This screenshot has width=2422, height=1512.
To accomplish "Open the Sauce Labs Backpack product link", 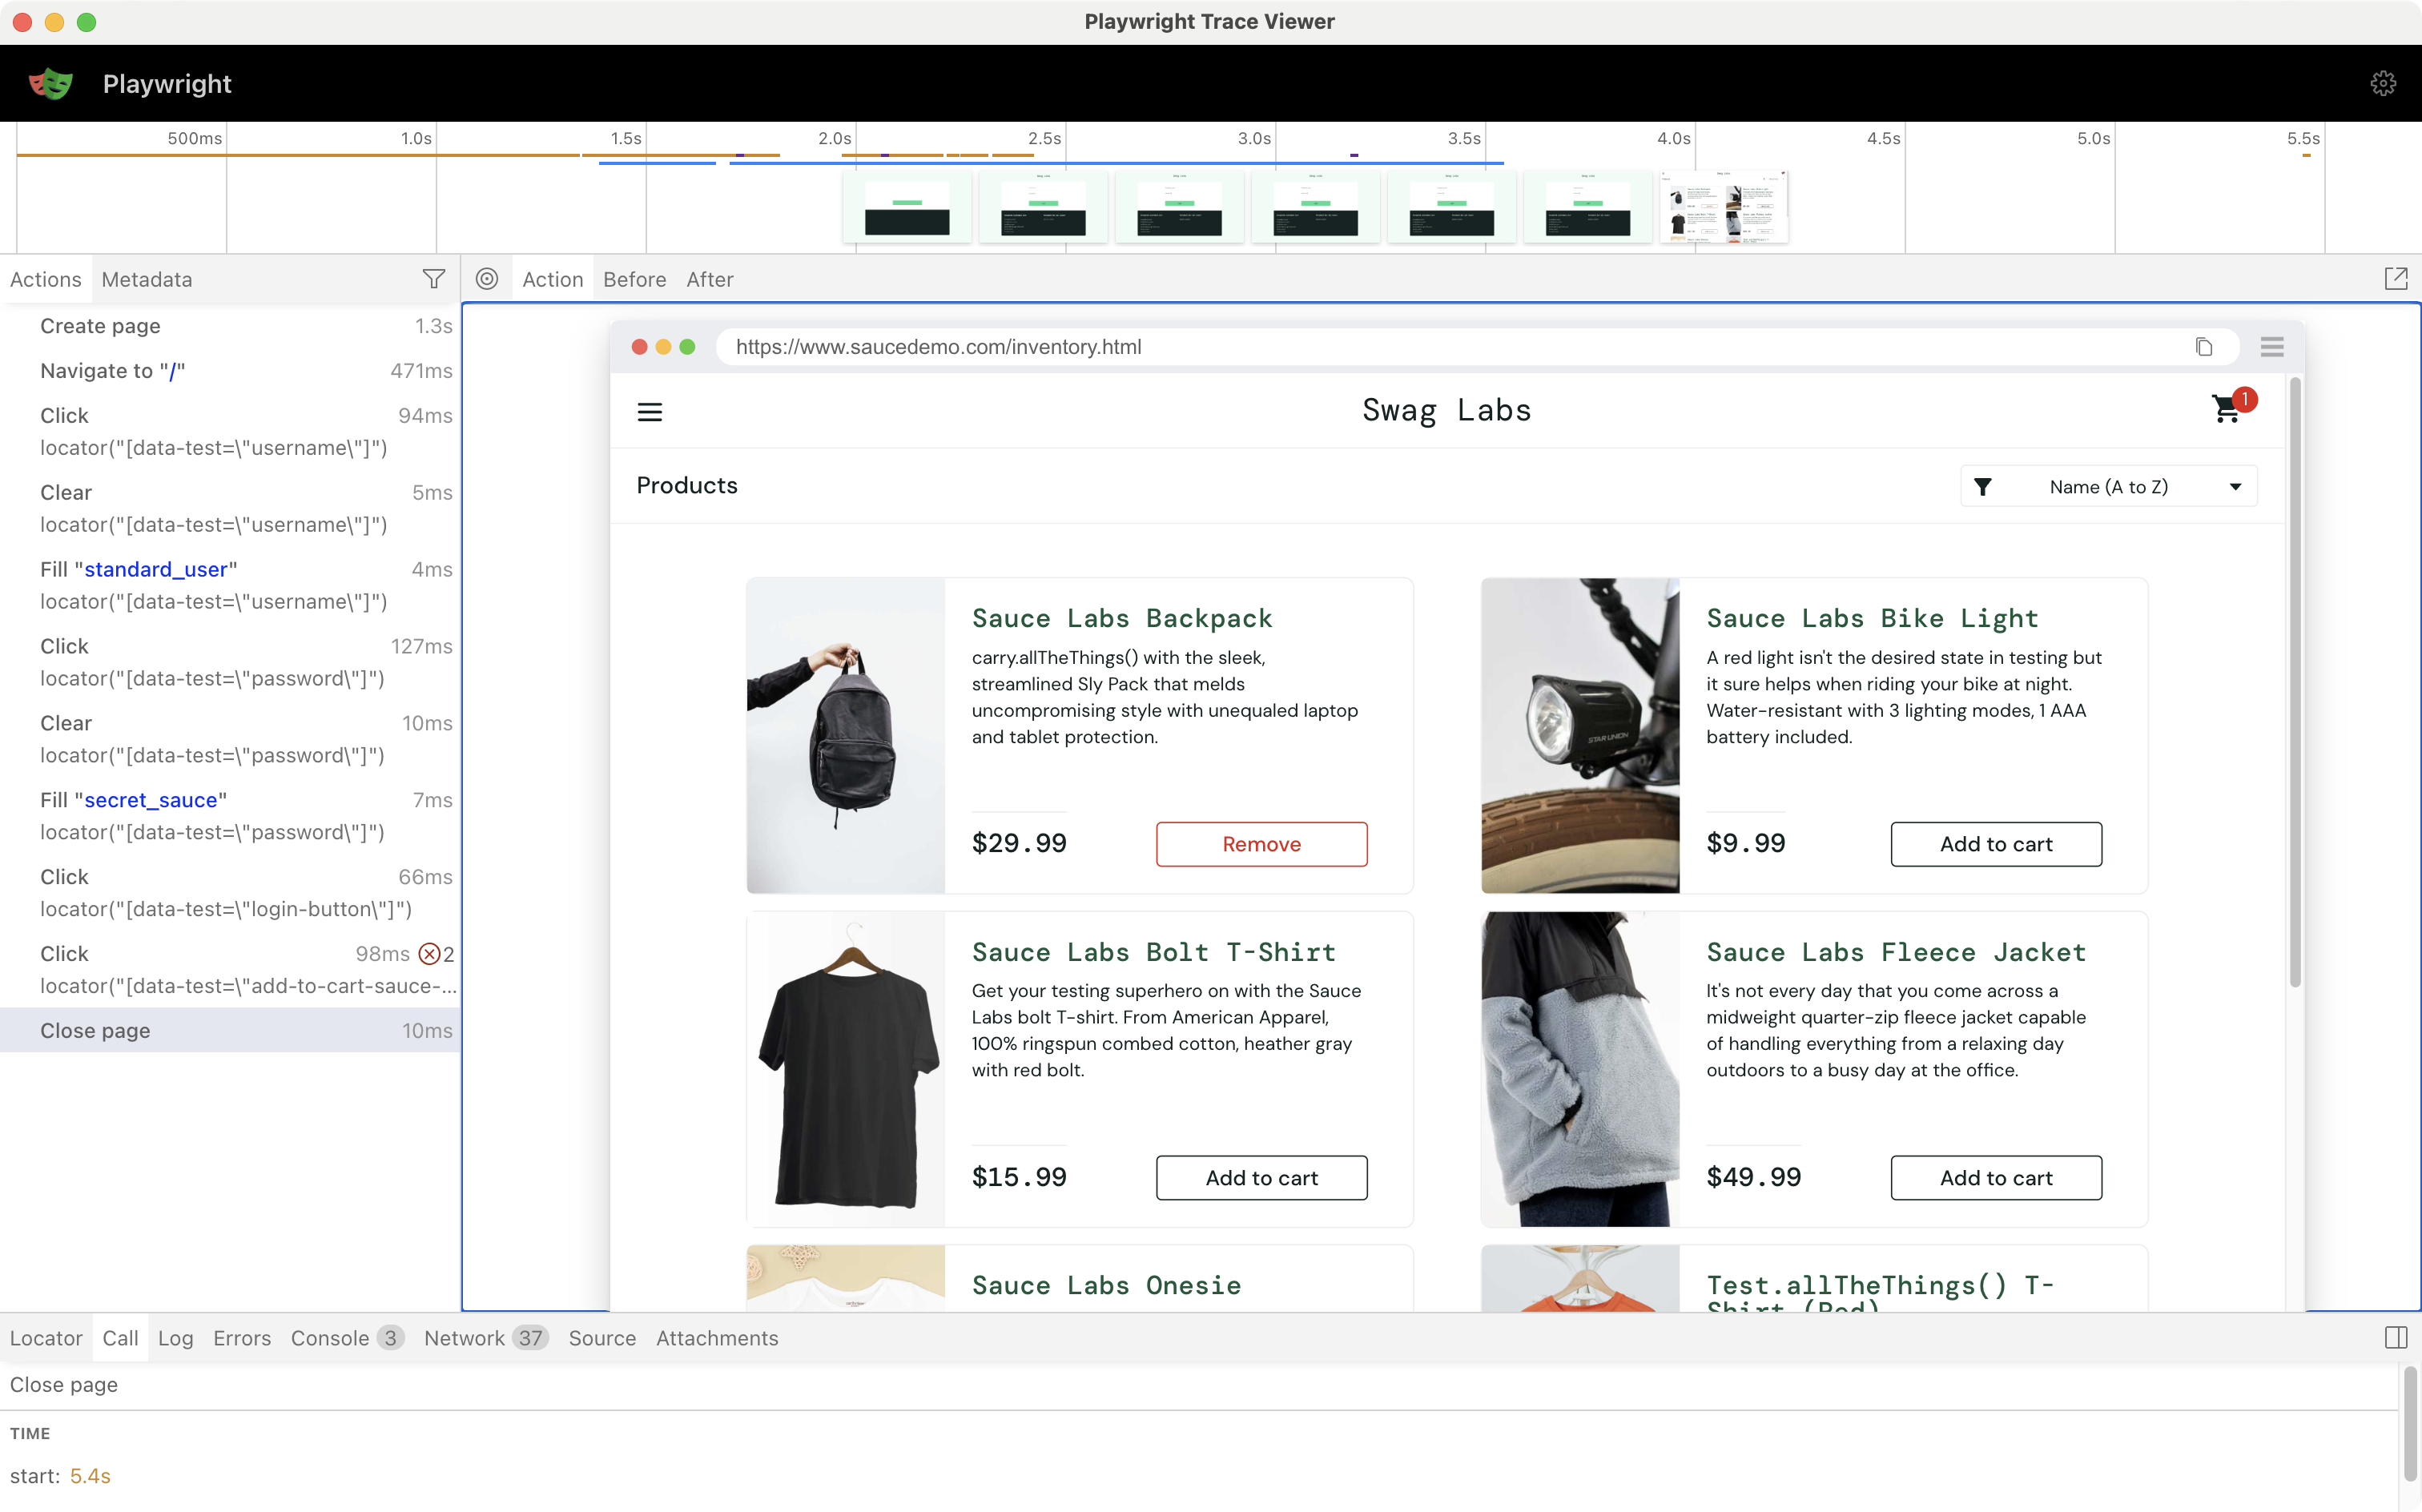I will pos(1122,618).
